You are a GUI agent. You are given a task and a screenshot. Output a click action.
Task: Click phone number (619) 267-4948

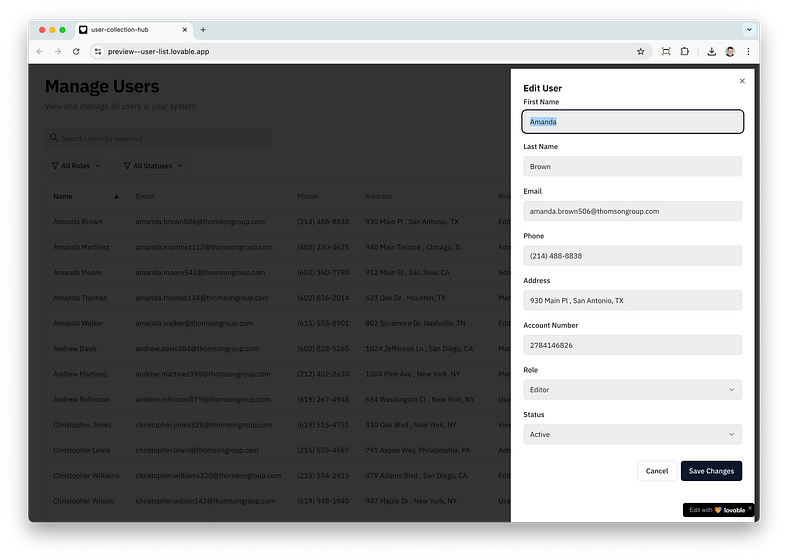click(x=323, y=400)
